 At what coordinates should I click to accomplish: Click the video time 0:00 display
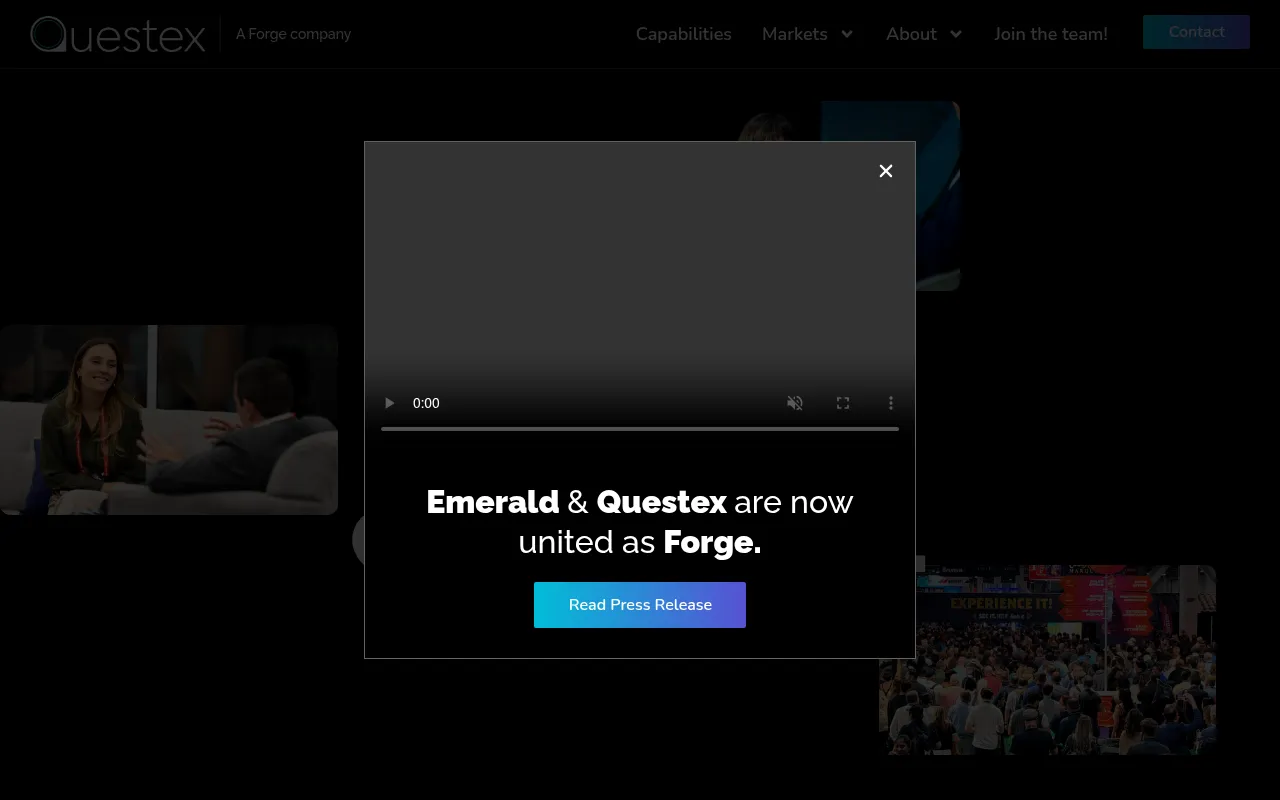426,403
